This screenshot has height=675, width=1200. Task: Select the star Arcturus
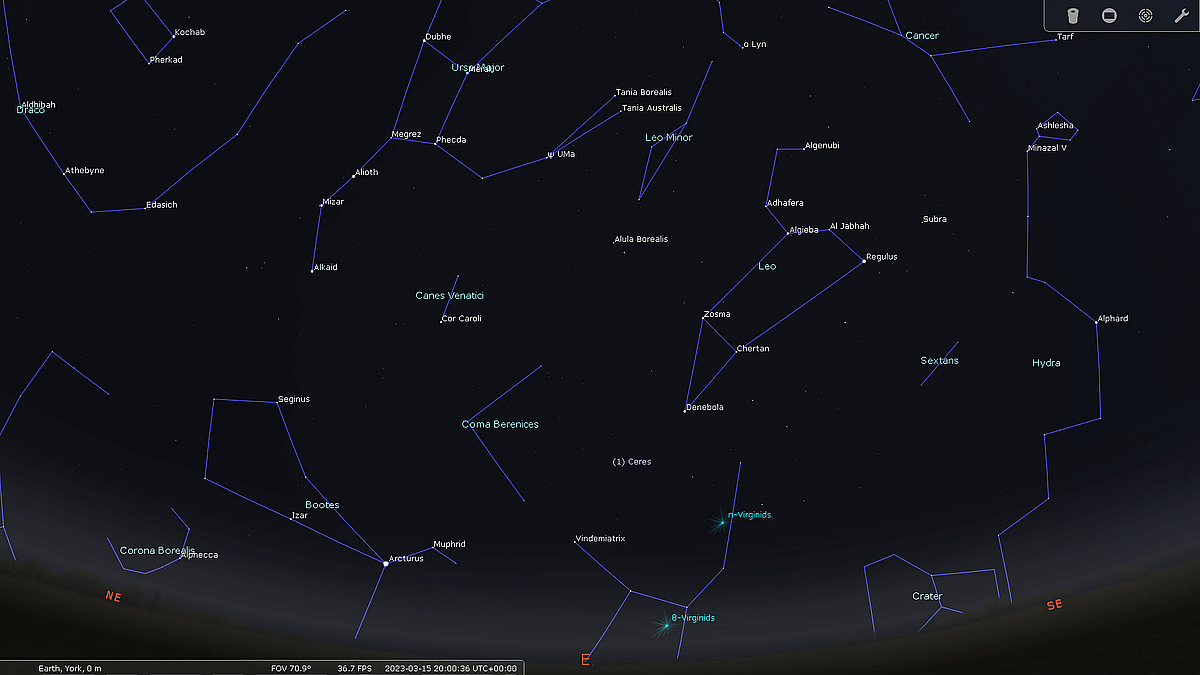(386, 563)
